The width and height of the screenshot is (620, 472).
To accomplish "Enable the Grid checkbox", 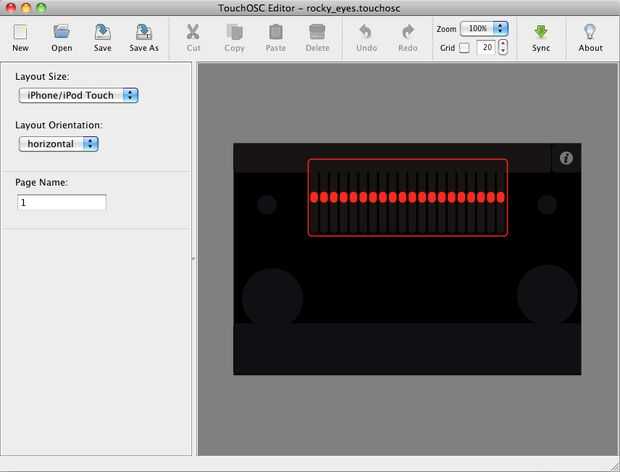I will coord(464,48).
